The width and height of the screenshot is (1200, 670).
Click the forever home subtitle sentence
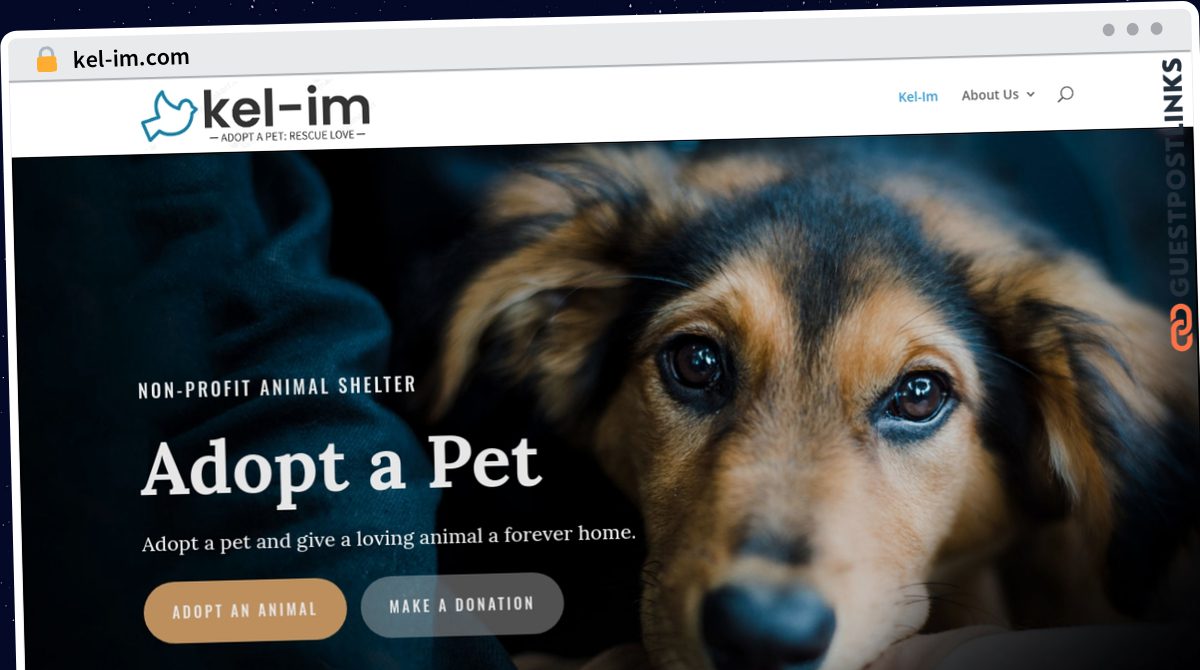[389, 538]
